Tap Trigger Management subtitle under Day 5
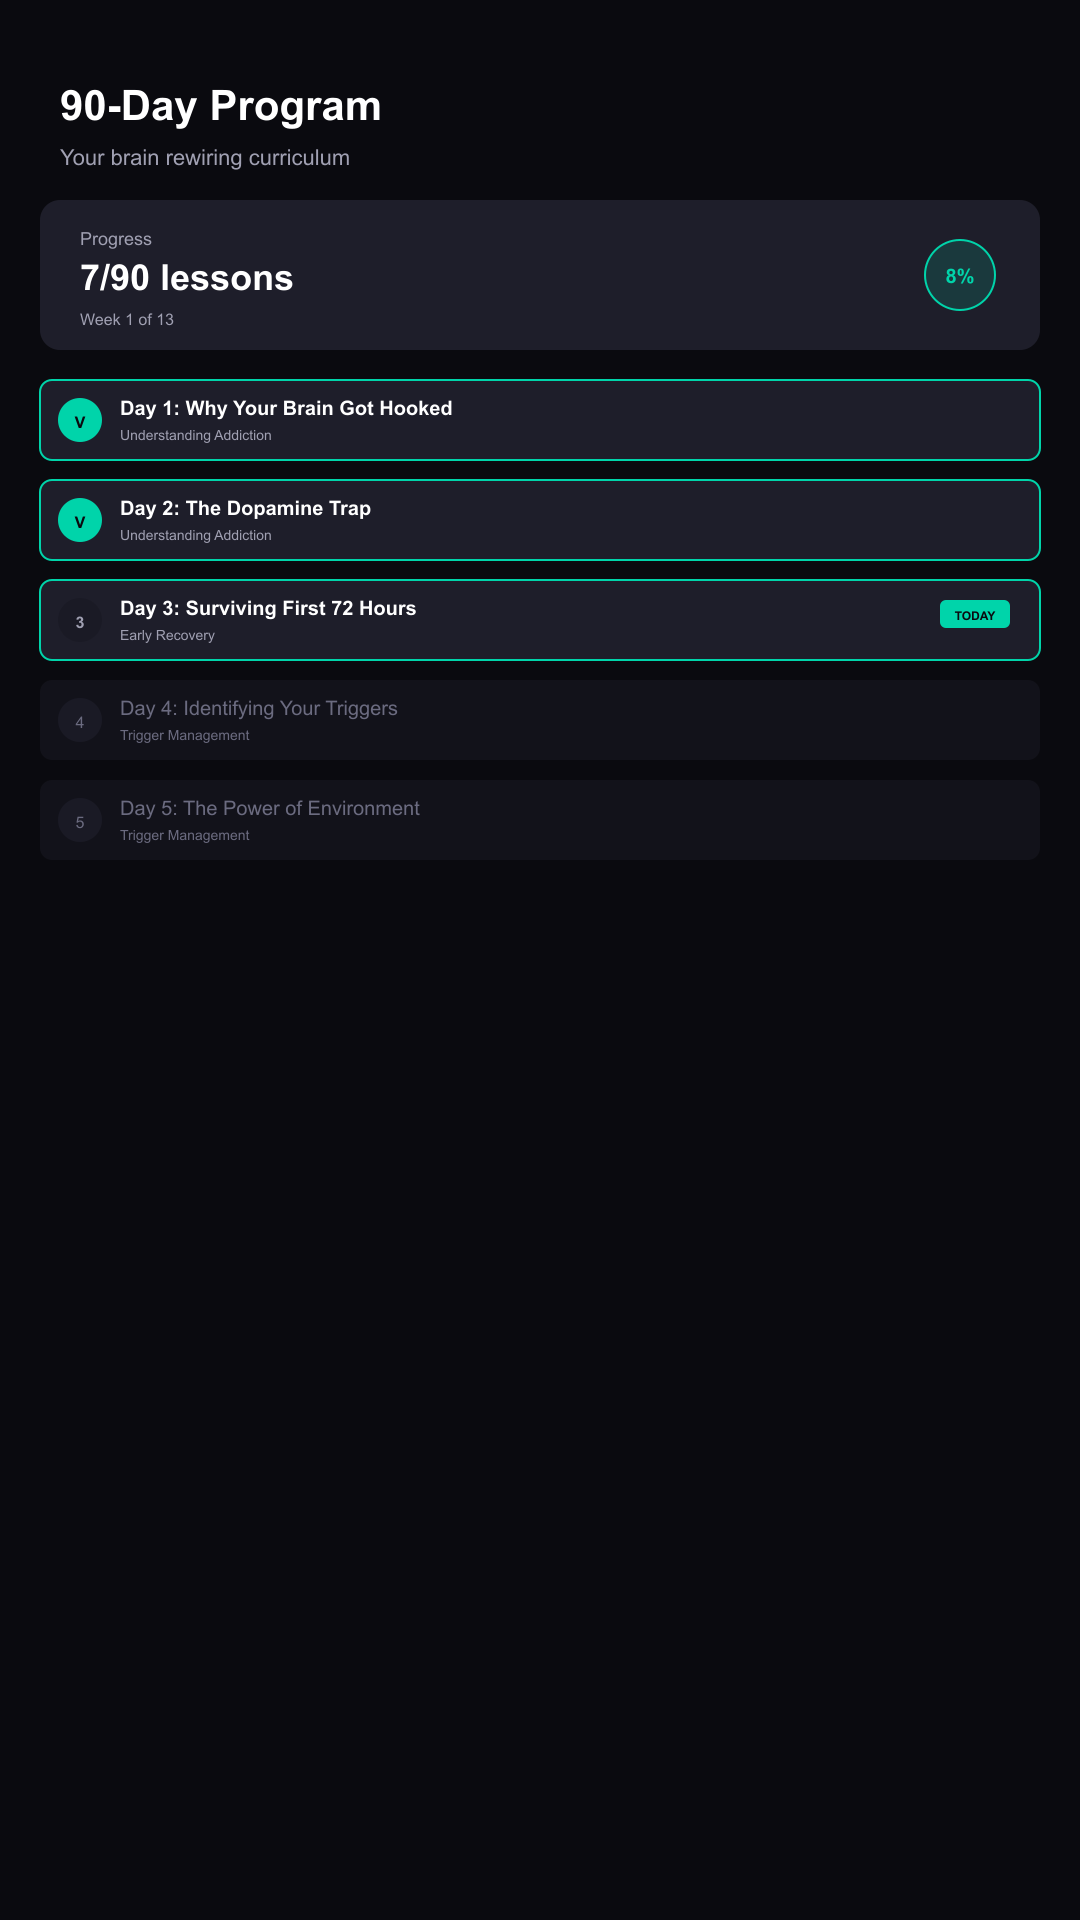The height and width of the screenshot is (1920, 1080). coord(185,835)
